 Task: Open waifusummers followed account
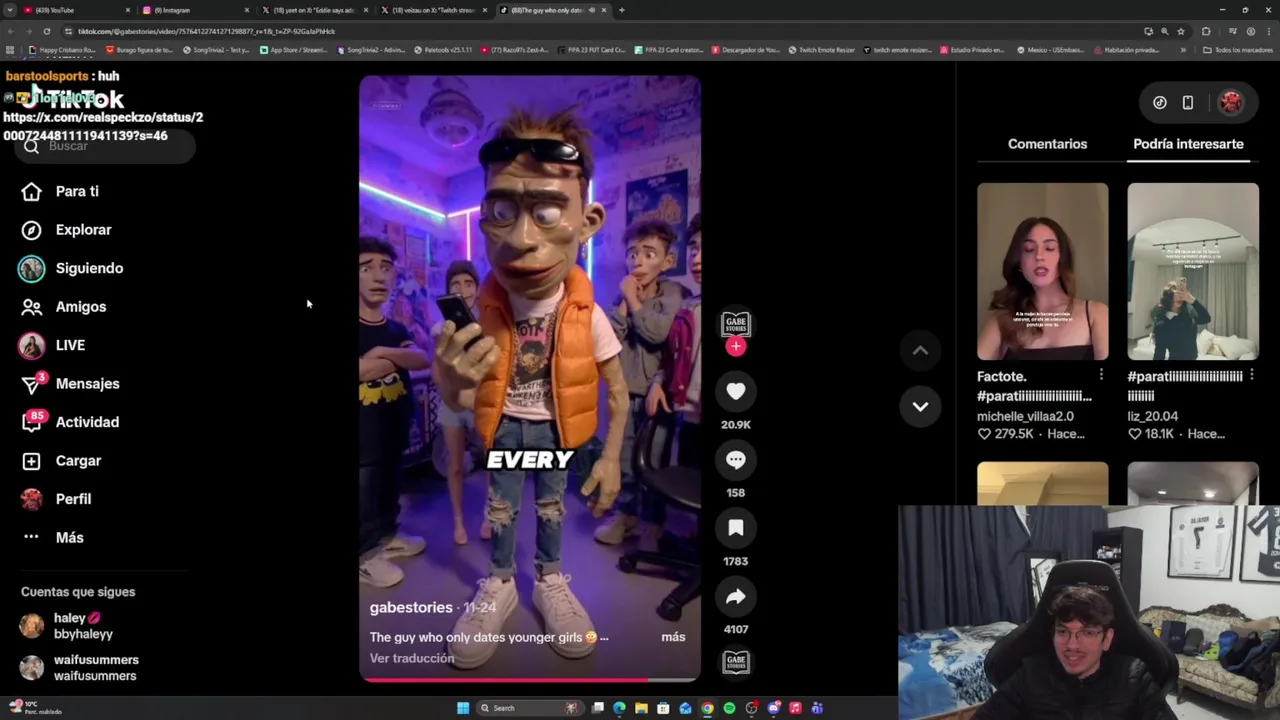pos(80,668)
